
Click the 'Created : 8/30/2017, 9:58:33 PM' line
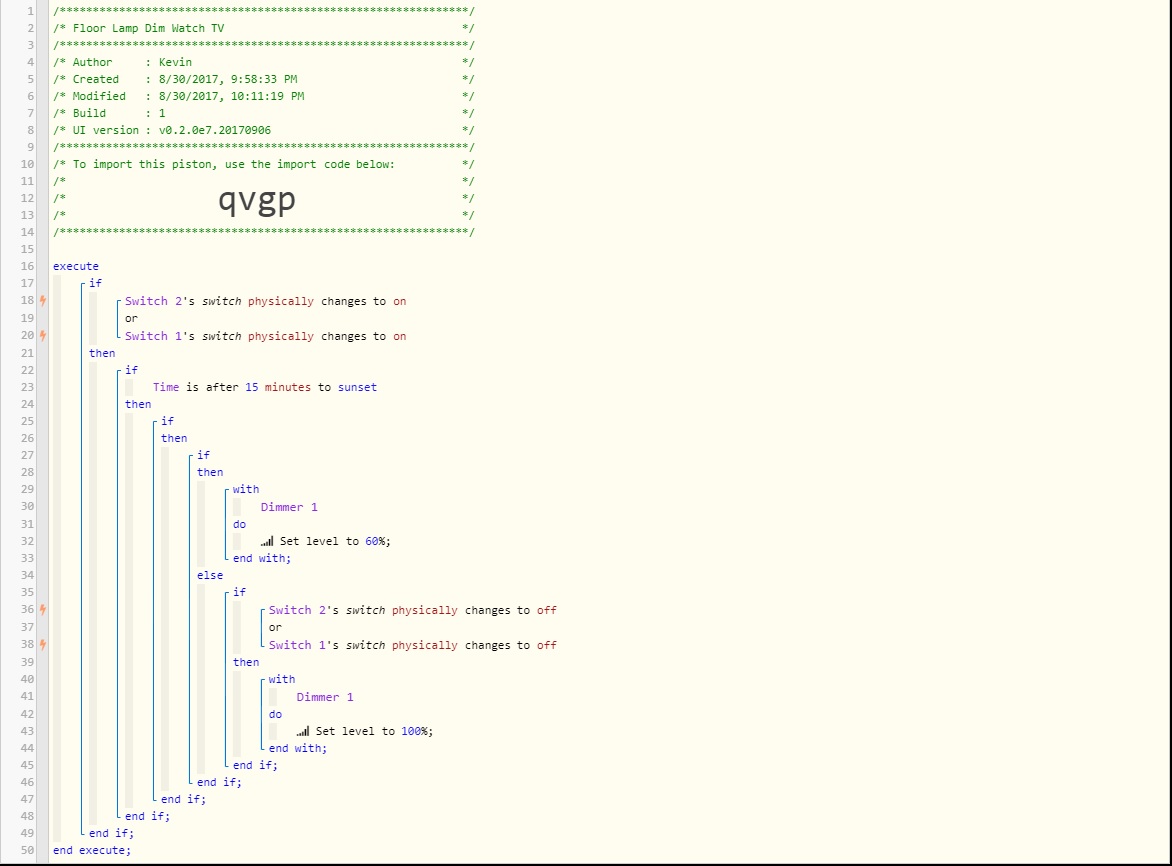185,79
